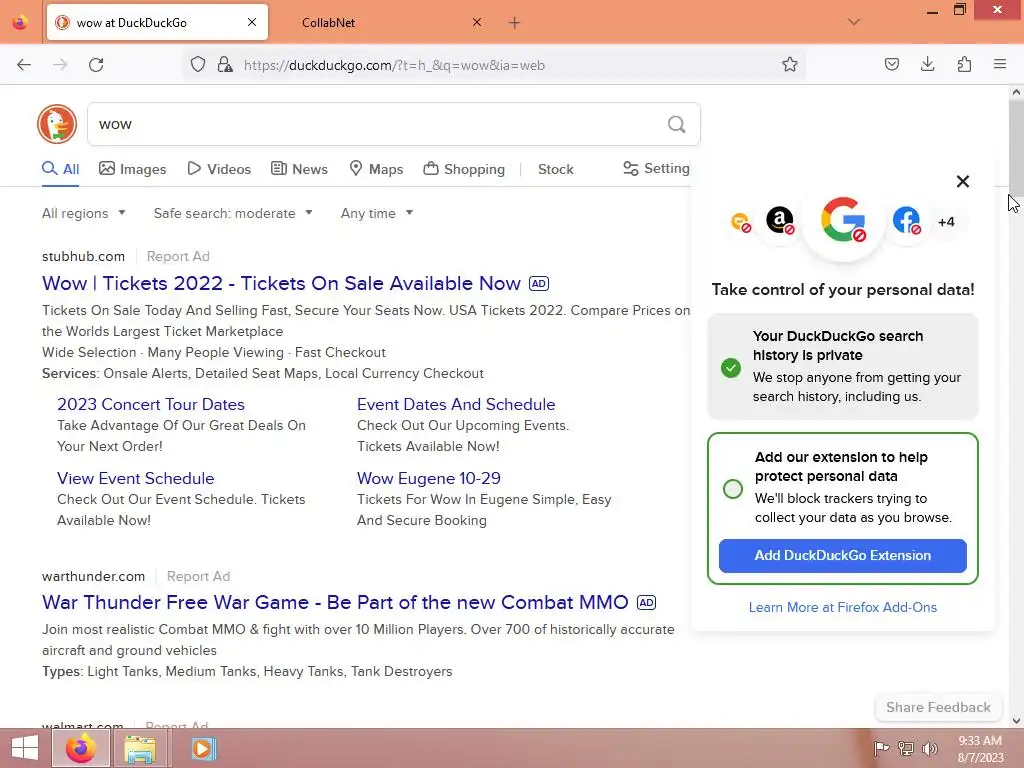Open the search Settings menu
Viewport: 1024px width, 768px height.
(x=656, y=168)
